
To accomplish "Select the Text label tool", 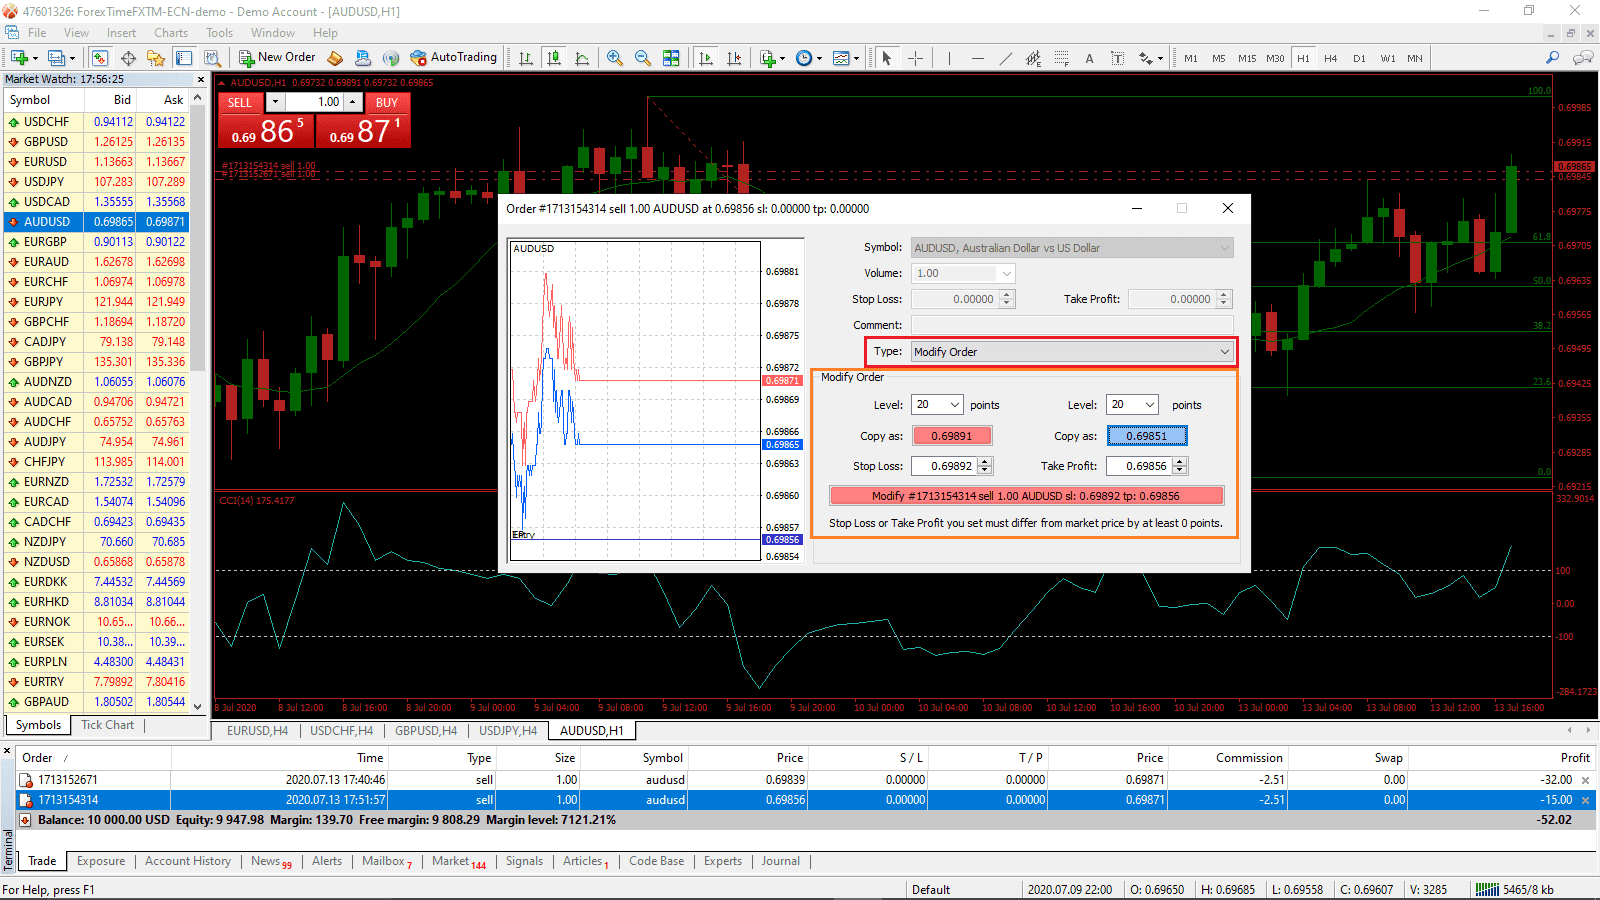I will click(1117, 57).
